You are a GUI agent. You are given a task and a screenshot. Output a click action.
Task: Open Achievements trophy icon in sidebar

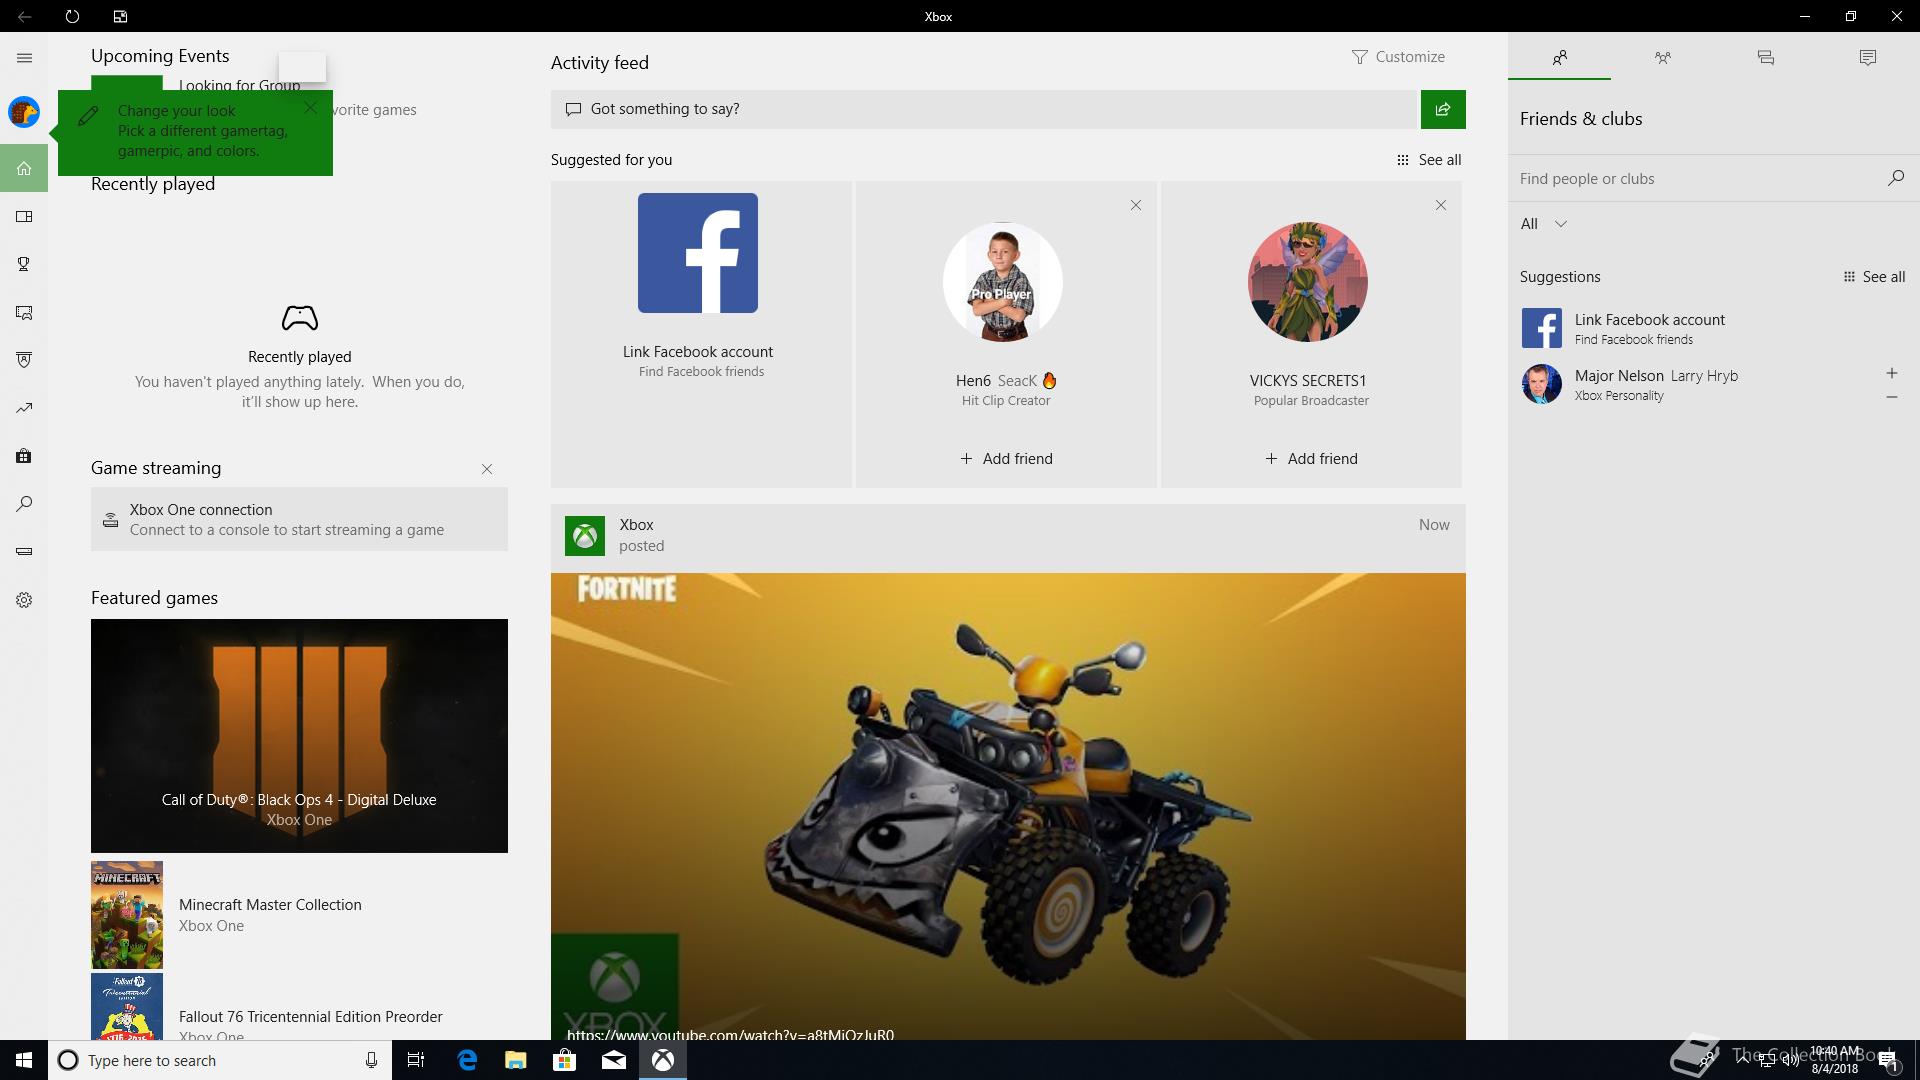click(x=24, y=264)
